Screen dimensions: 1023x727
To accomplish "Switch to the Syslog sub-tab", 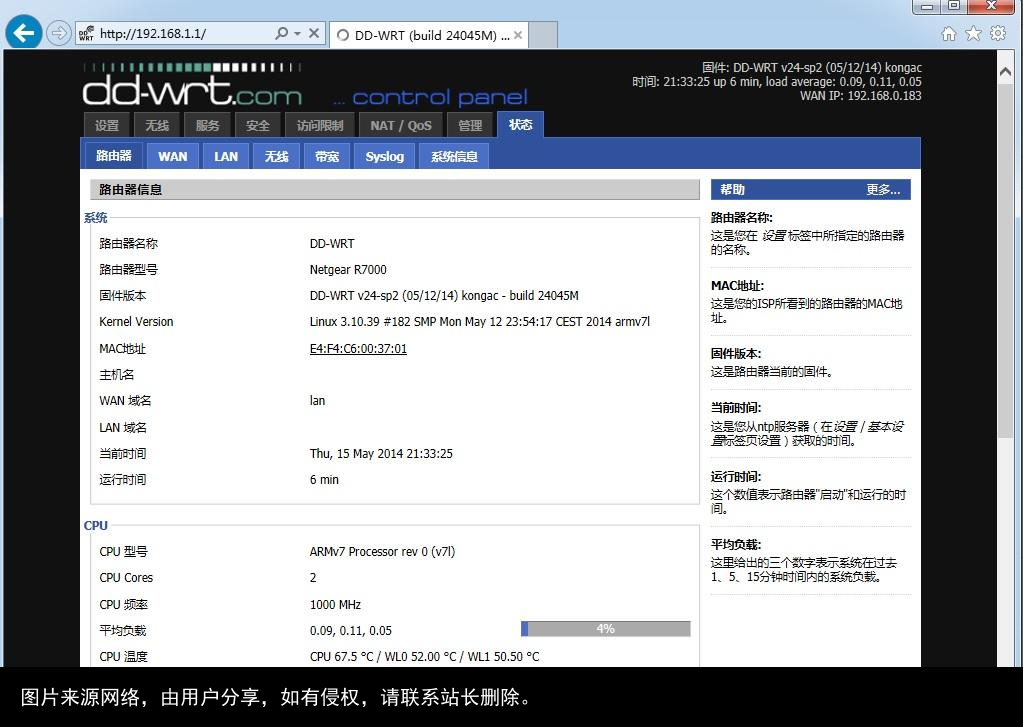I will pos(384,155).
